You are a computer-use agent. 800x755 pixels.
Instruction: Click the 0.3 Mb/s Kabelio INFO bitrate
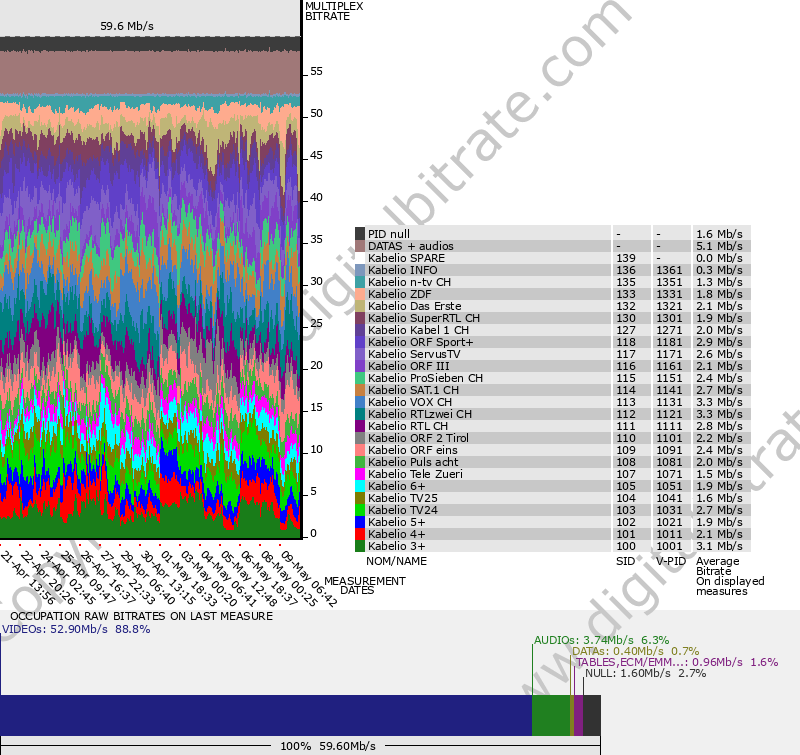pyautogui.click(x=719, y=270)
